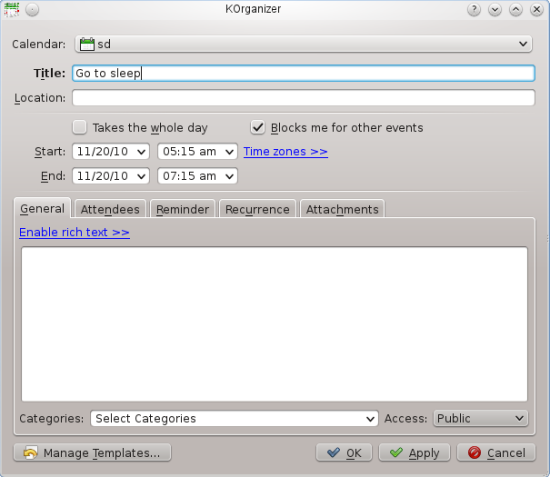Uncheck Blocks me for other events

tap(257, 127)
